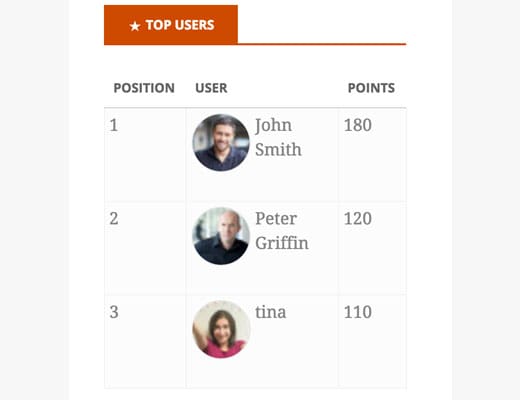Open Peter Griffin's profile name link

282,231
